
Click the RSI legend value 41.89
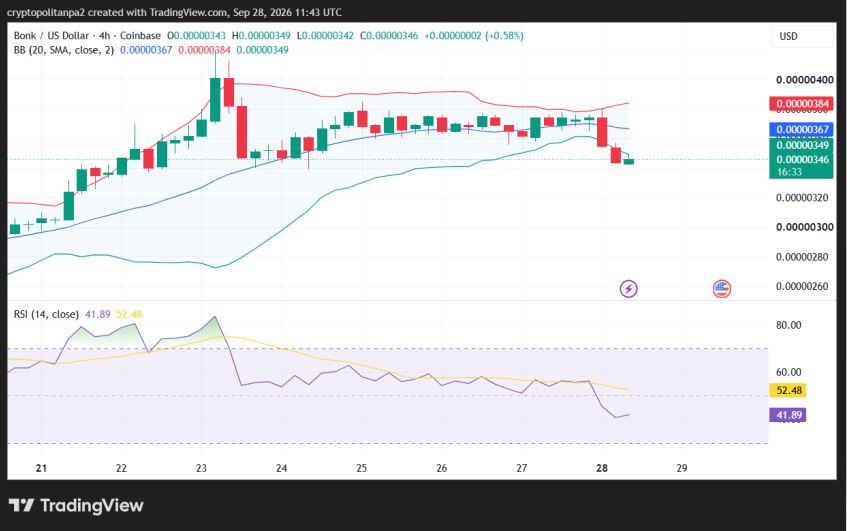(97, 314)
